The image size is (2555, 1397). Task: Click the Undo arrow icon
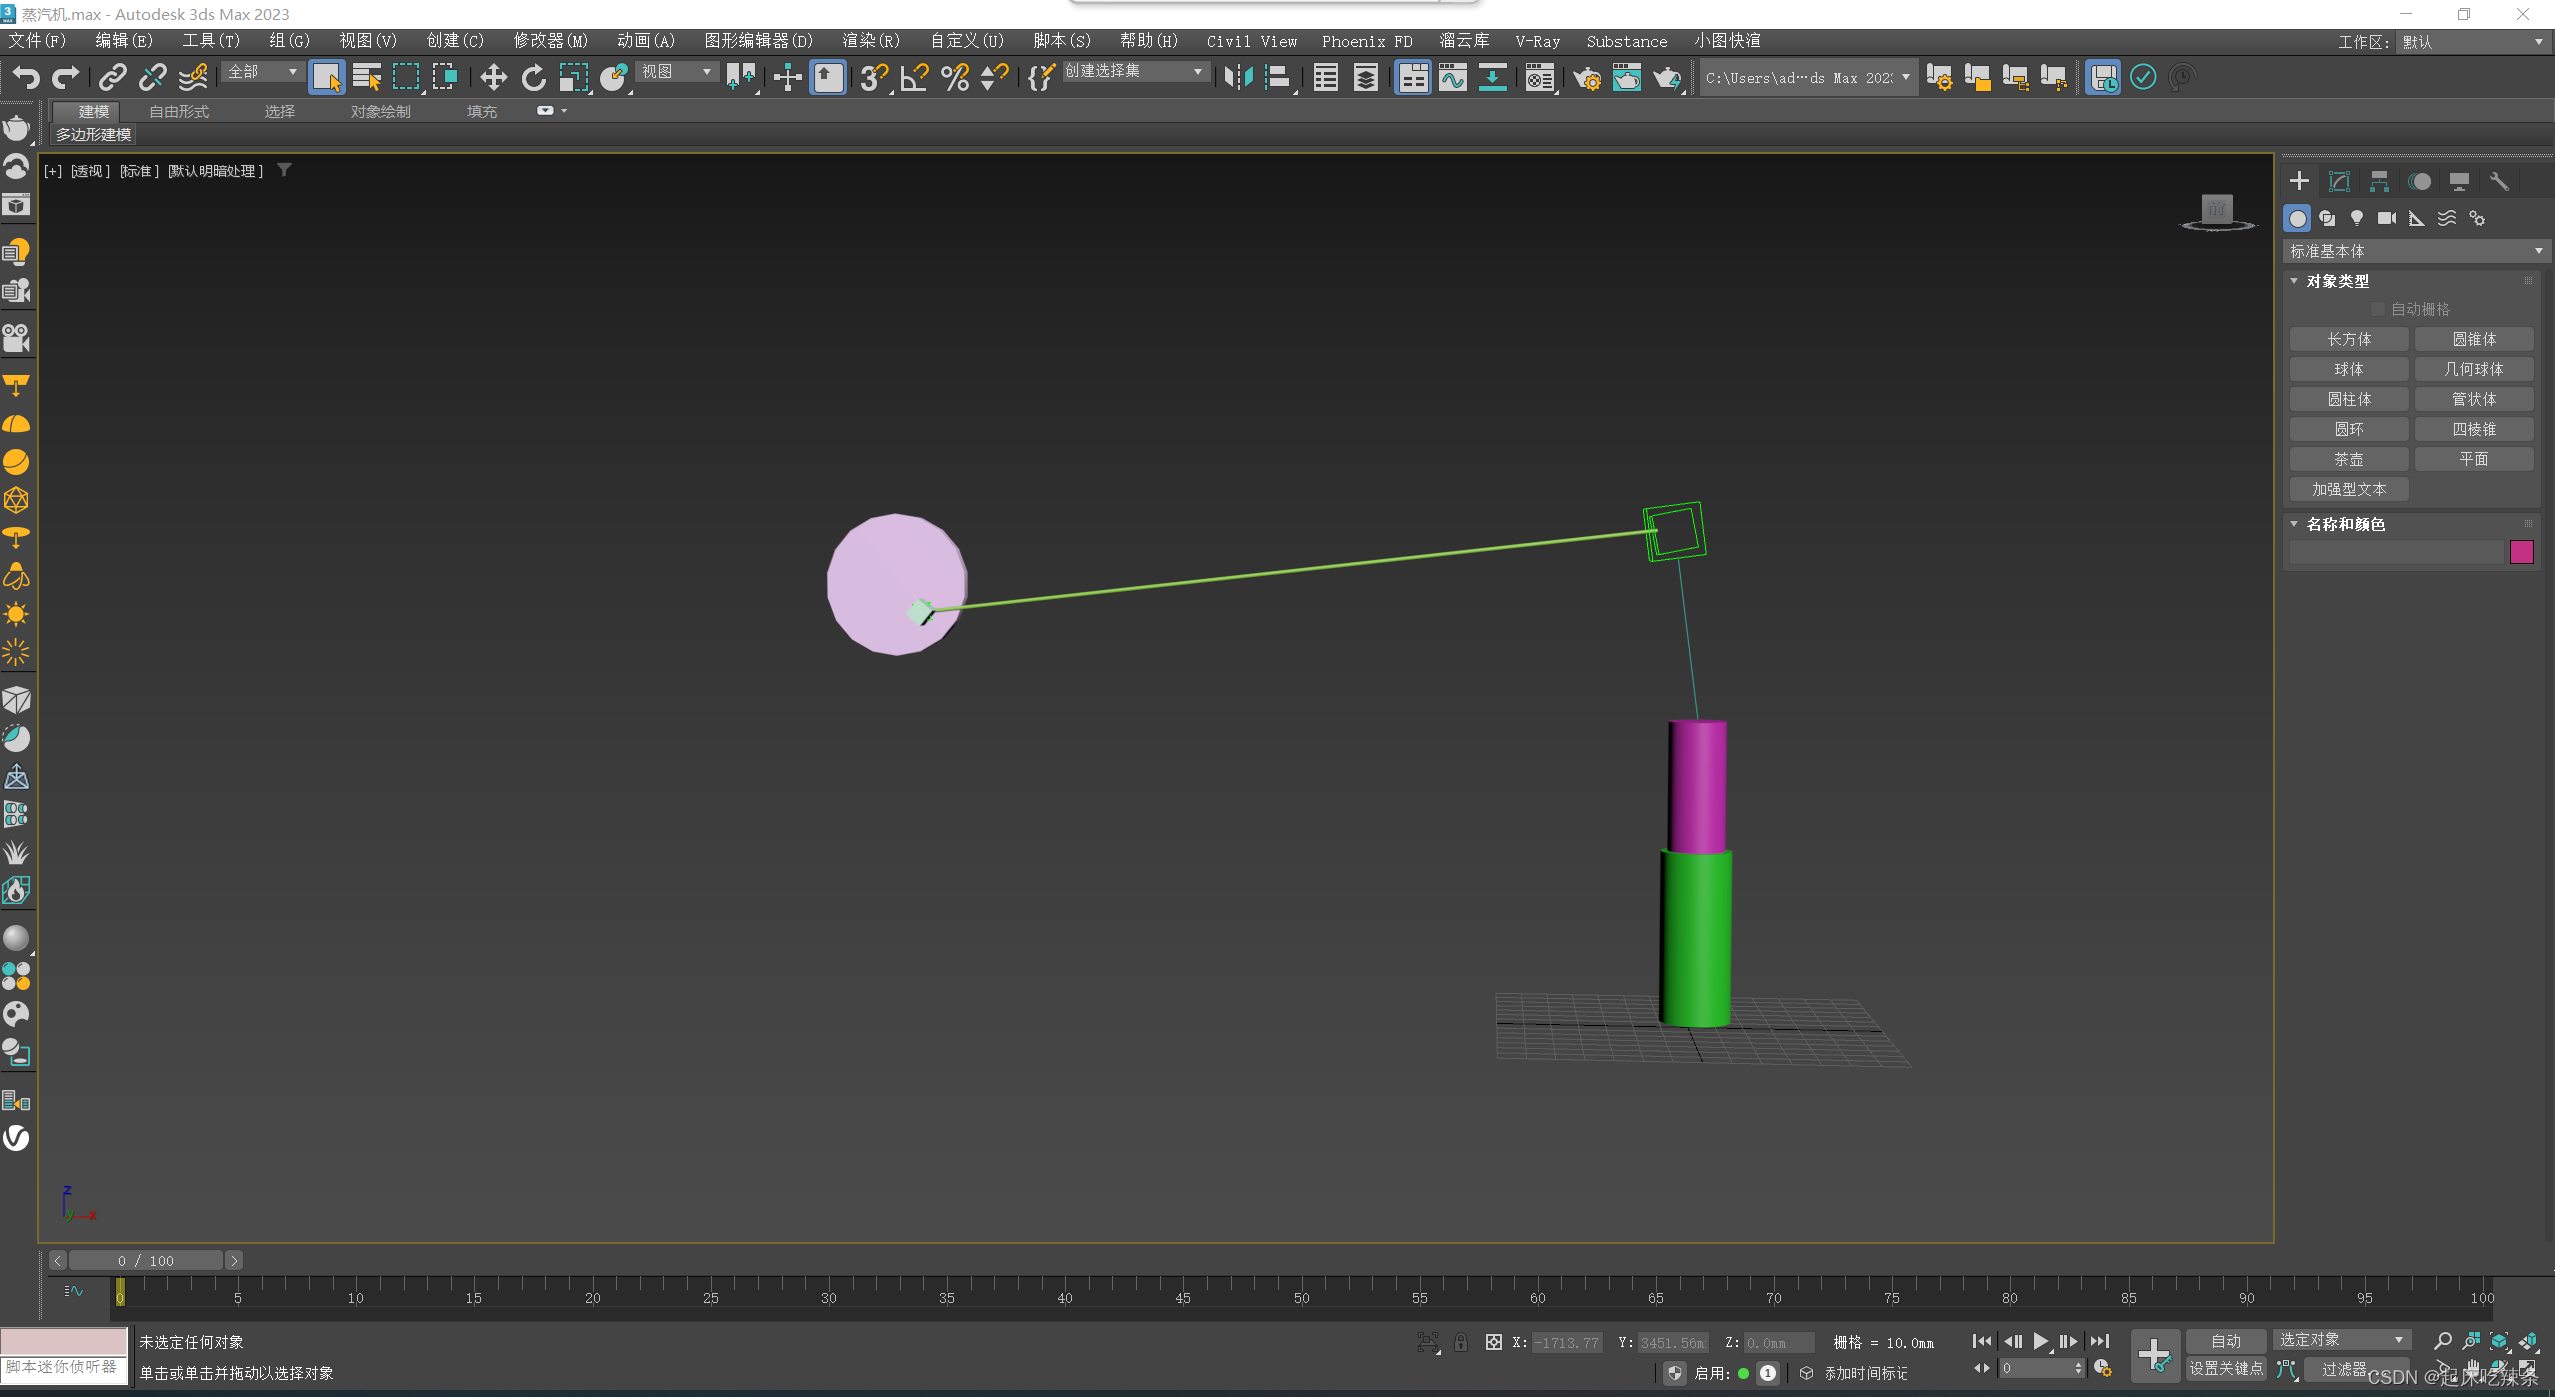click(x=26, y=77)
